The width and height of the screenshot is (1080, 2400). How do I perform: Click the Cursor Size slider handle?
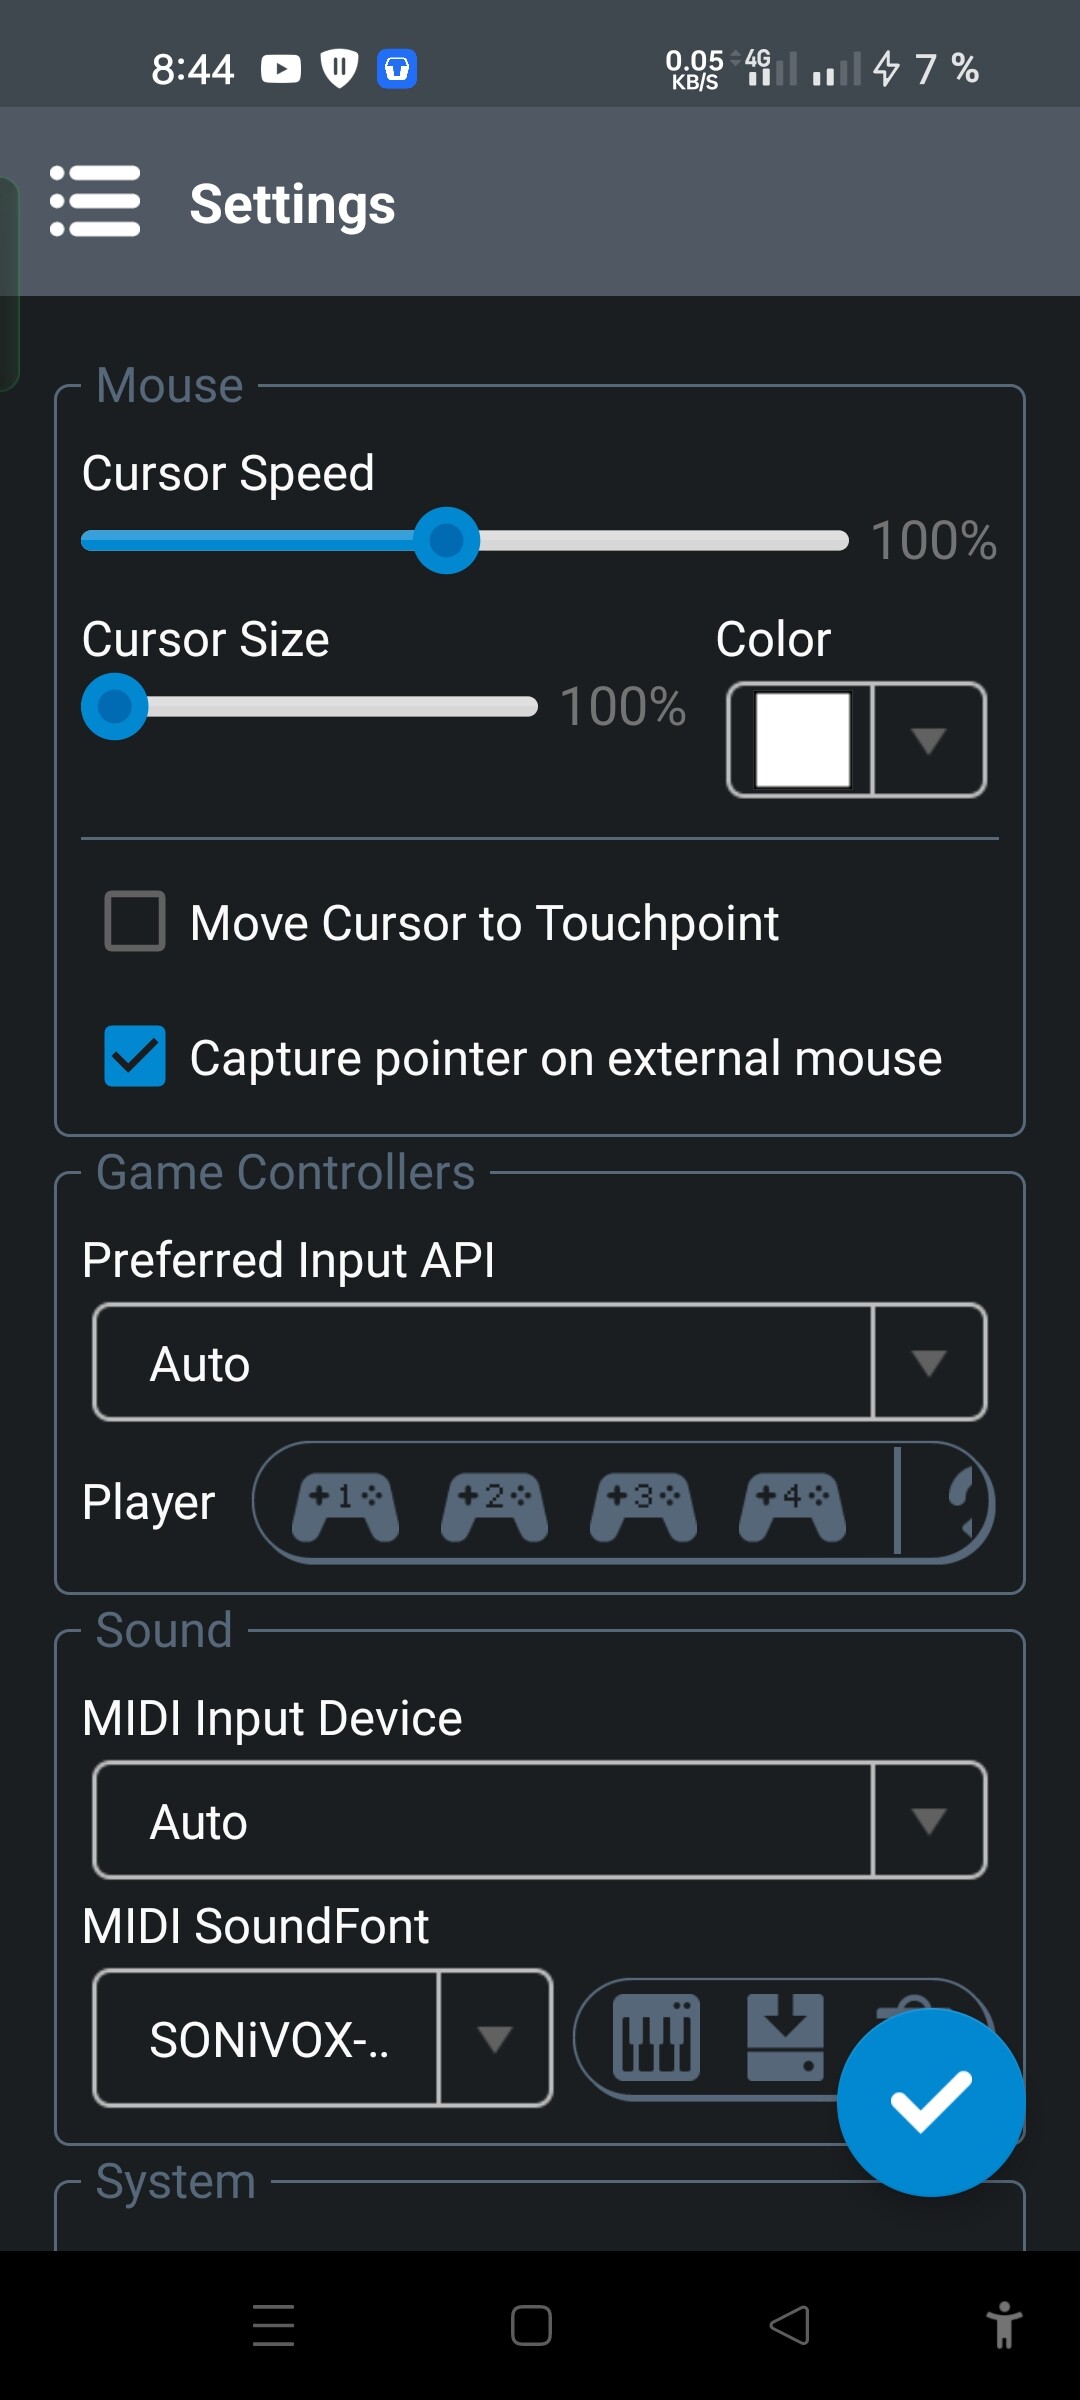click(115, 706)
